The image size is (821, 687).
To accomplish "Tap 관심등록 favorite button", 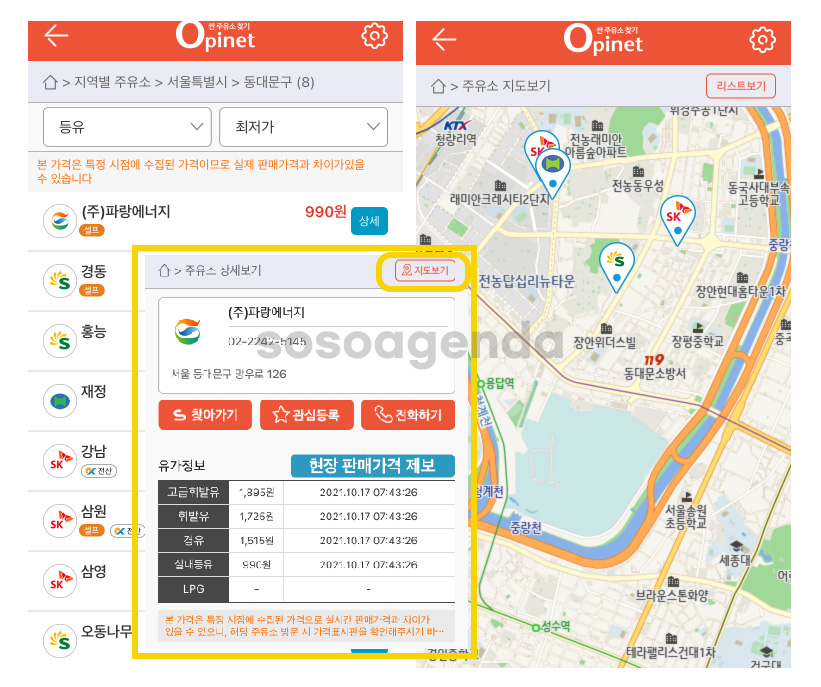I will tap(307, 415).
